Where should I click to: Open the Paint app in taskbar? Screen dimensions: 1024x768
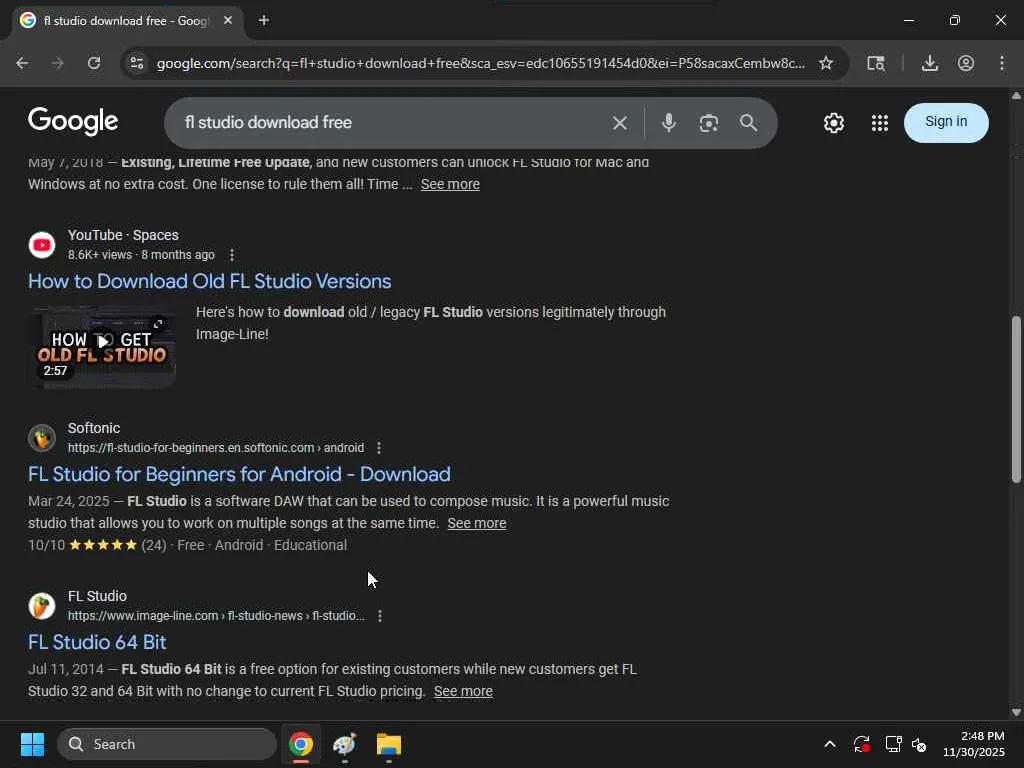point(345,744)
